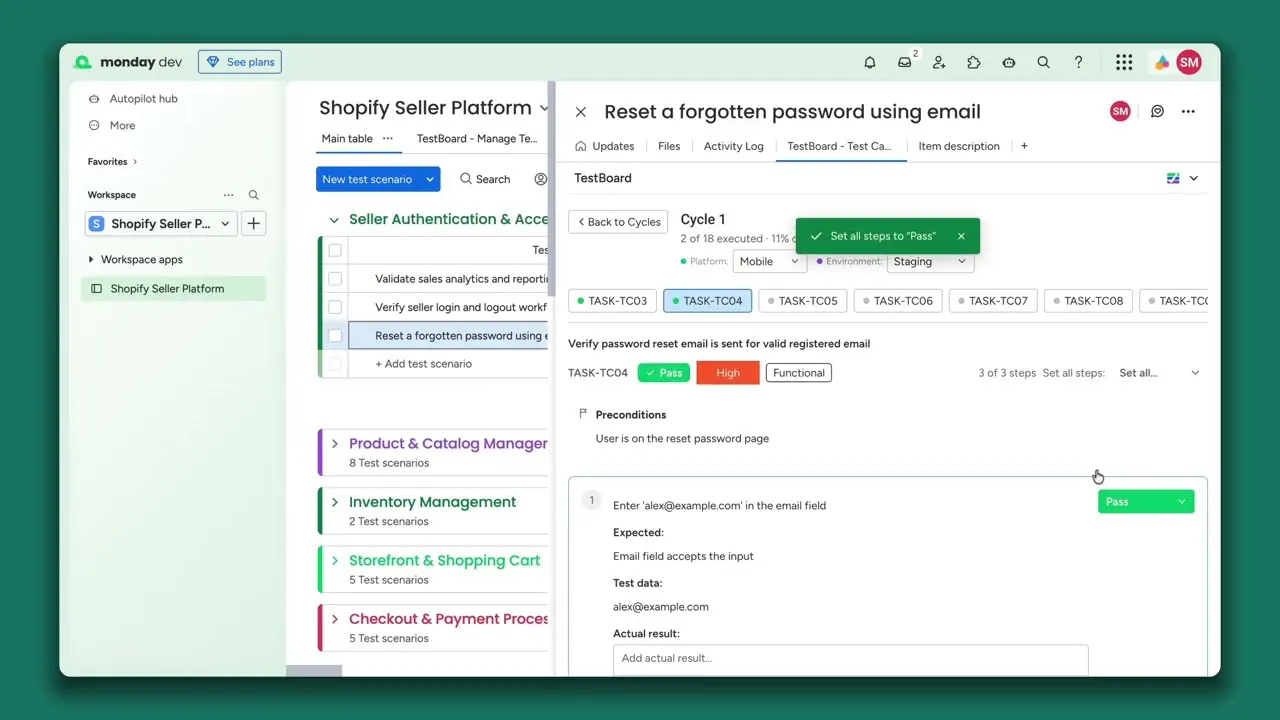Toggle the header select-all checkbox
The image size is (1280, 720).
[335, 250]
